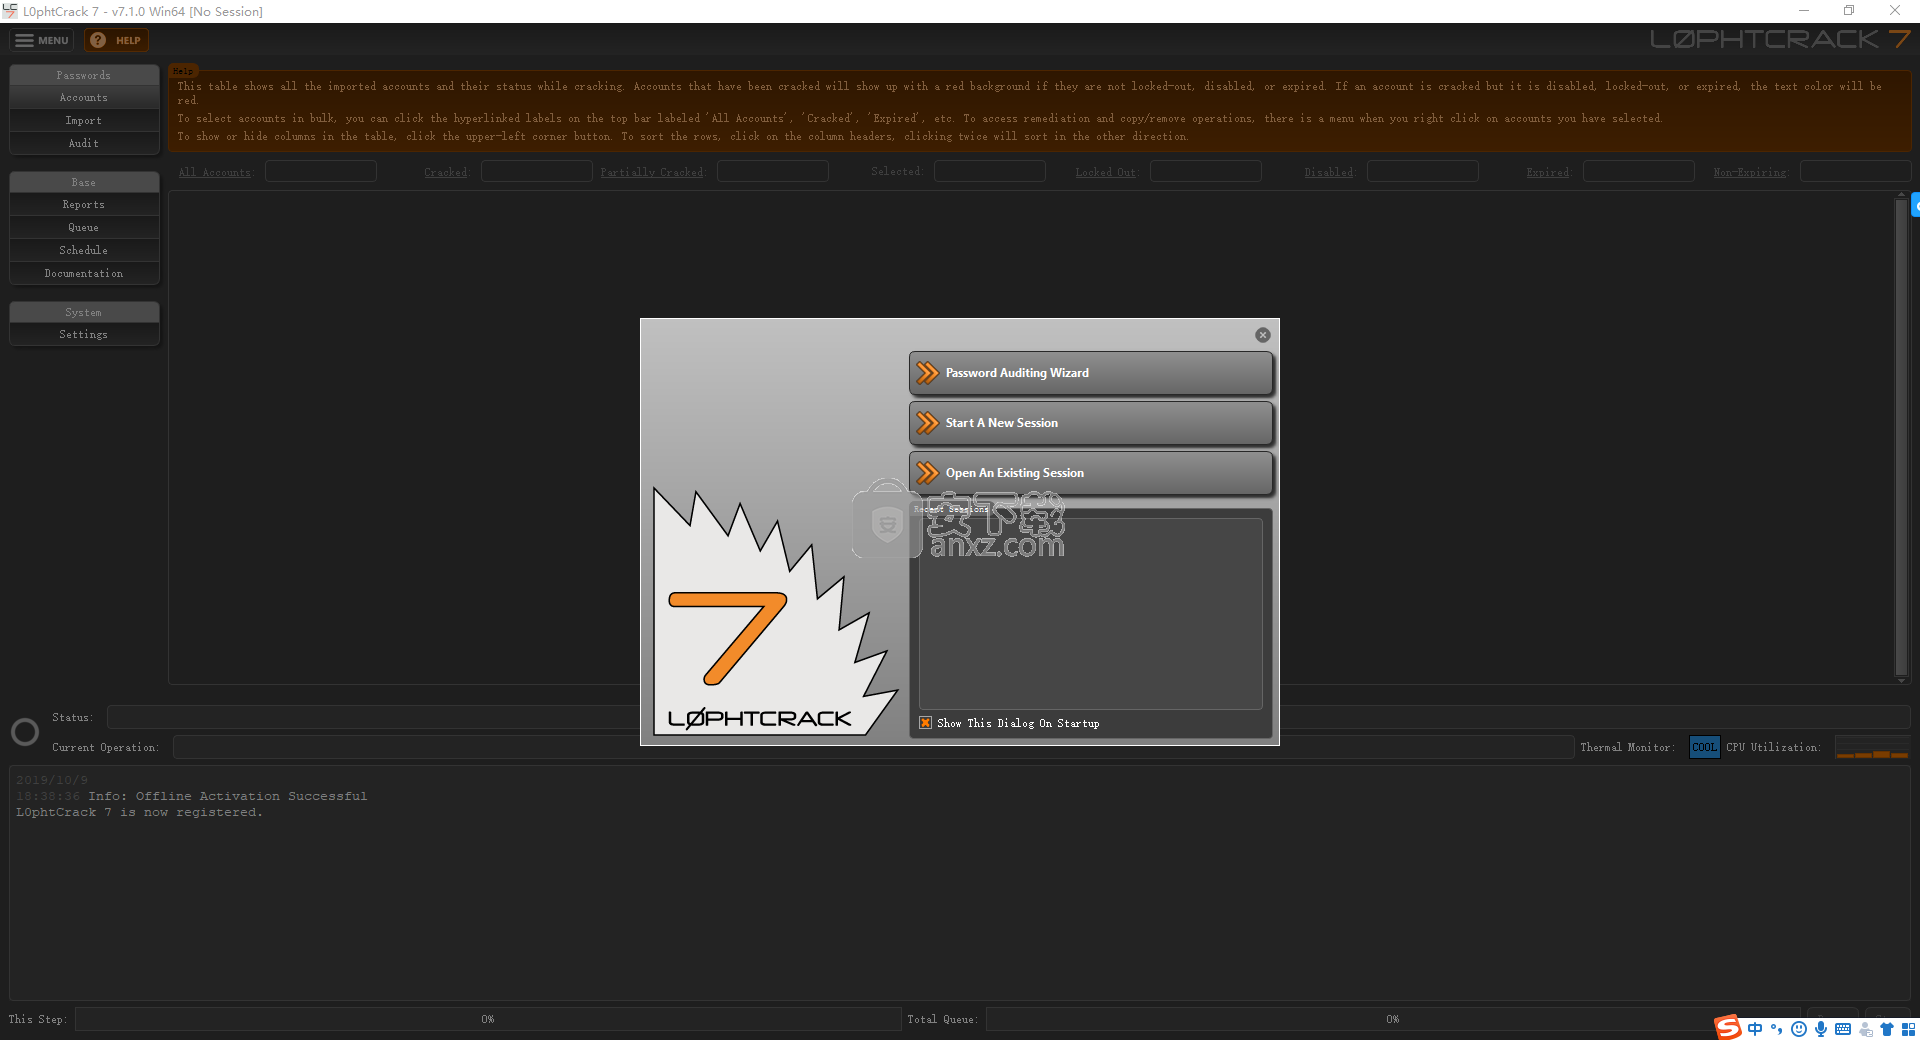Open the IME toolbox grid icon
Screen dimensions: 1920x1040
pos(1908,1029)
